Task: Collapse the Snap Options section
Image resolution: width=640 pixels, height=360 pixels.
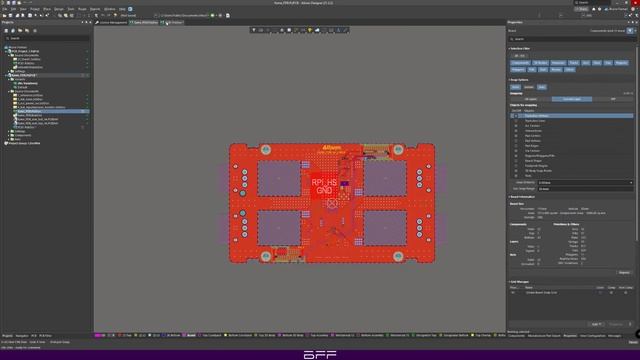Action: pyautogui.click(x=509, y=80)
